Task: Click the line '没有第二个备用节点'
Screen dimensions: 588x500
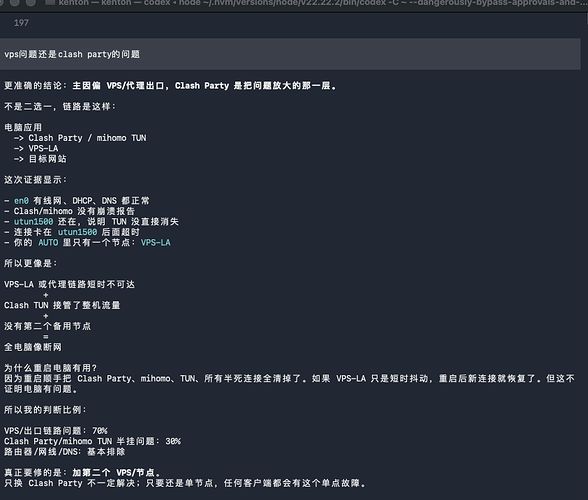Action: pyautogui.click(x=47, y=326)
